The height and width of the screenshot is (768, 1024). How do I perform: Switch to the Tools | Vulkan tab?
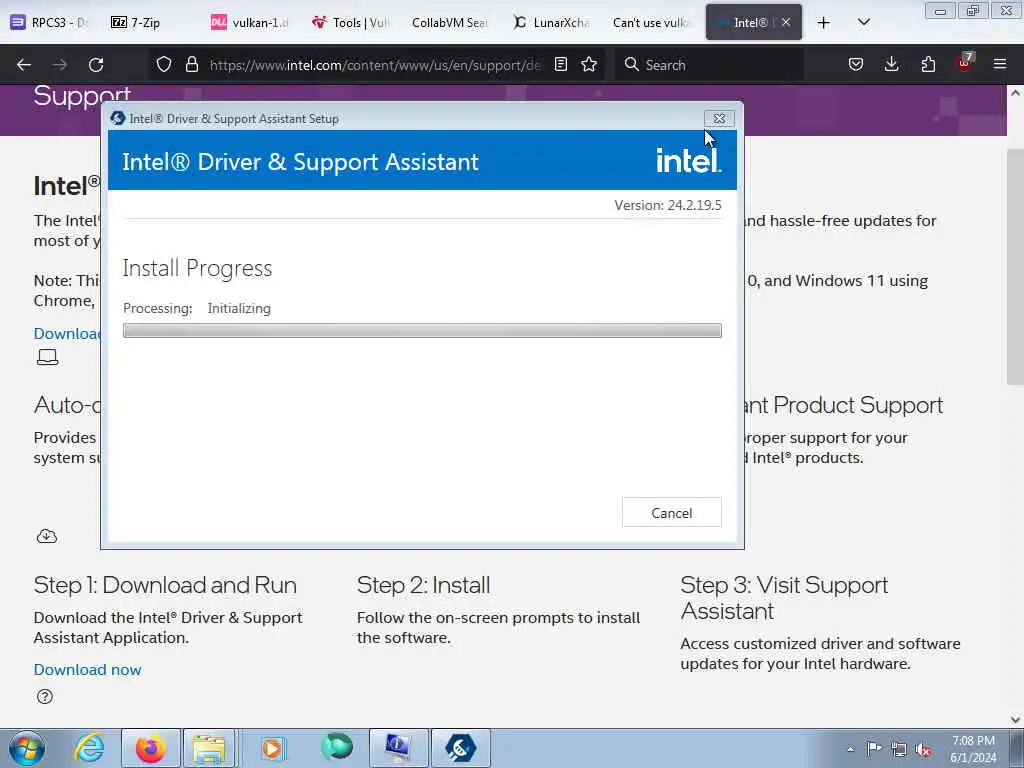pos(350,22)
